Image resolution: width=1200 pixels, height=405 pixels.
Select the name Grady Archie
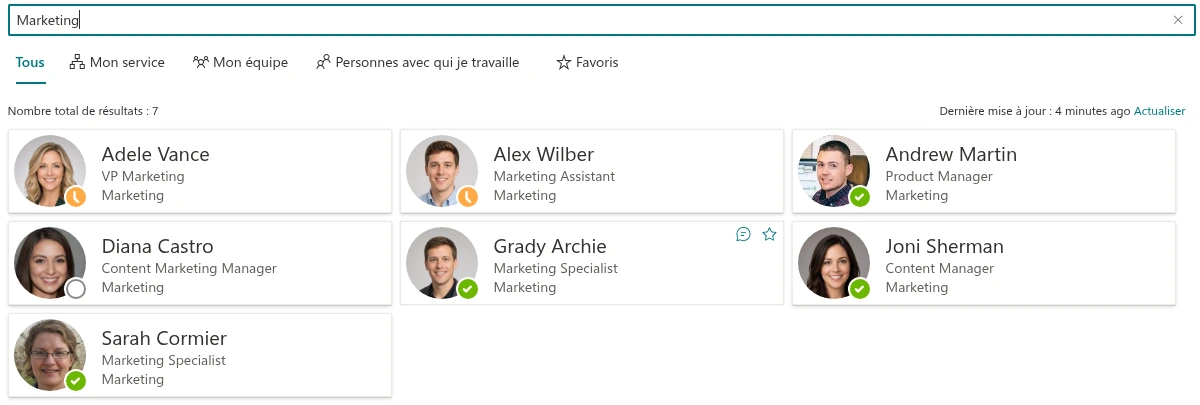click(550, 246)
